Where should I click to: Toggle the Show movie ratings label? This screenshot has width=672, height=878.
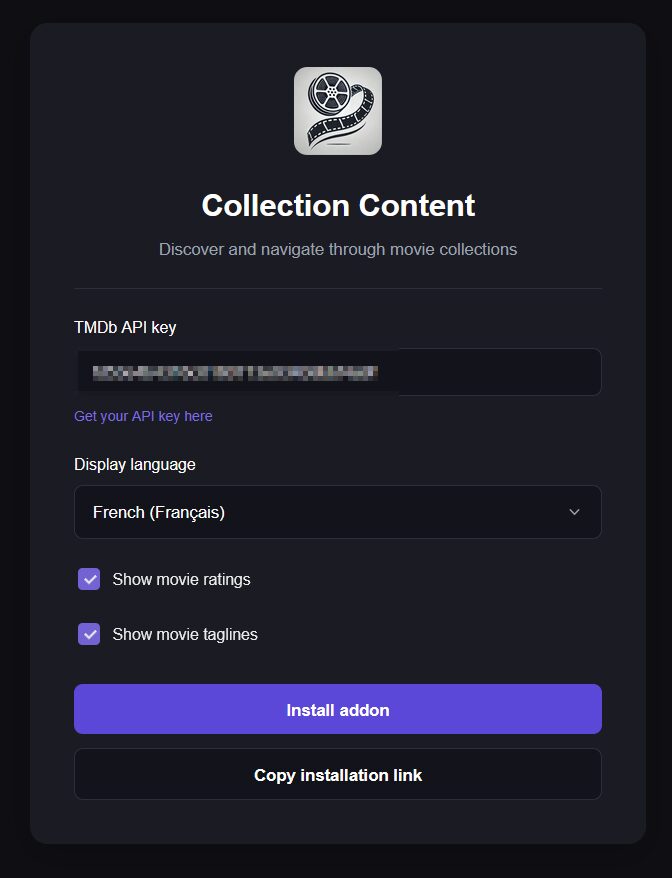[x=181, y=579]
